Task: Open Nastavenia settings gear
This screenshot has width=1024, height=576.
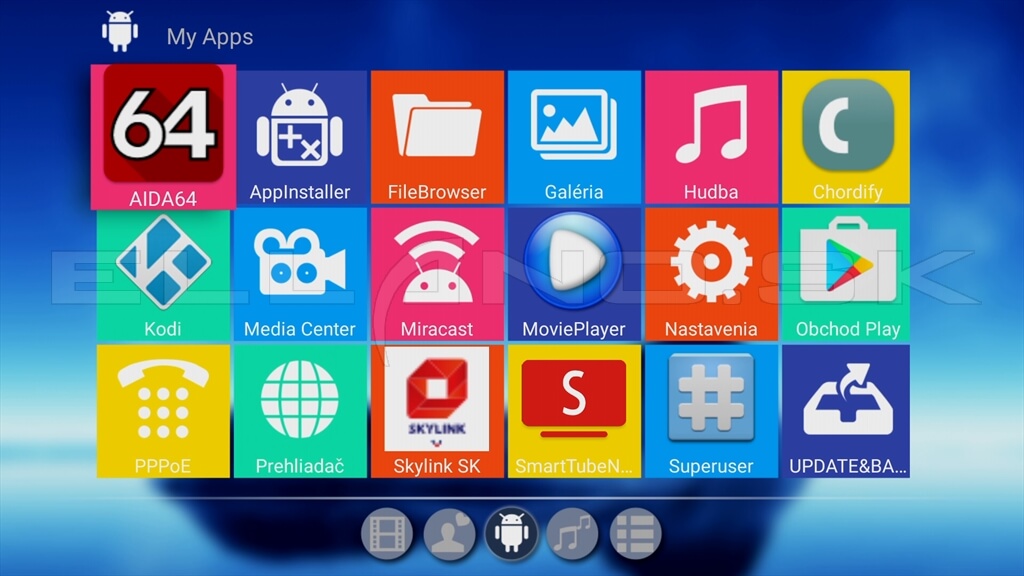Action: coord(711,274)
